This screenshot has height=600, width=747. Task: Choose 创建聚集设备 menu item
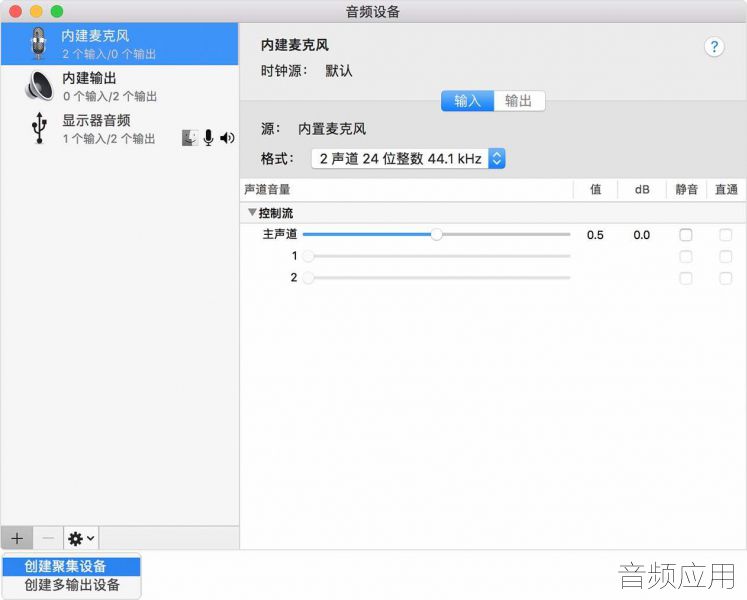[x=71, y=567]
